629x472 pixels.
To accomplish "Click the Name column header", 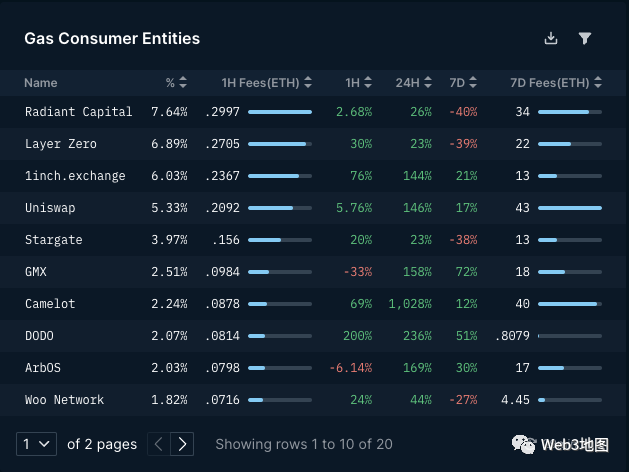I will coord(41,83).
